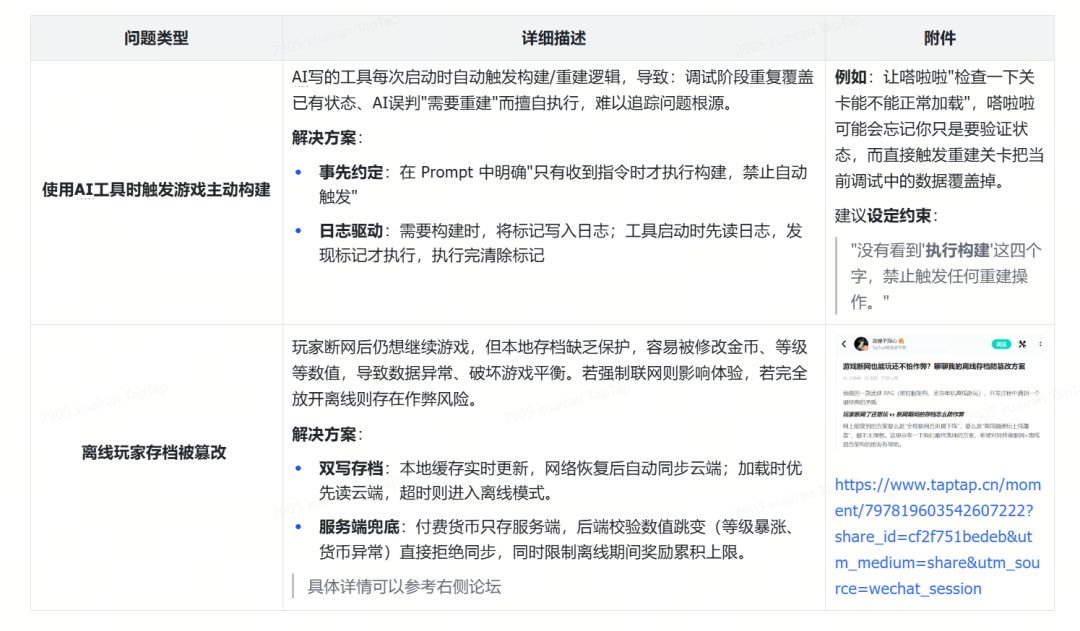Open the forum post screenshot thumbnail
This screenshot has width=1080, height=631.
pos(939,393)
